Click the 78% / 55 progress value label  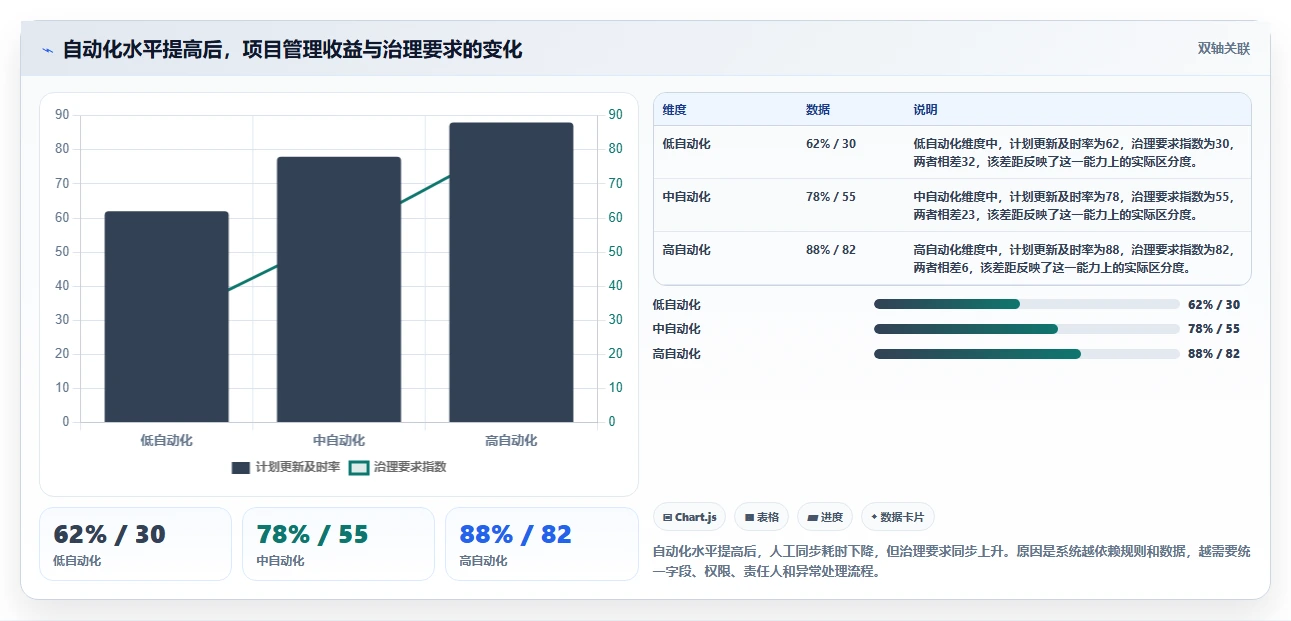coord(1214,329)
